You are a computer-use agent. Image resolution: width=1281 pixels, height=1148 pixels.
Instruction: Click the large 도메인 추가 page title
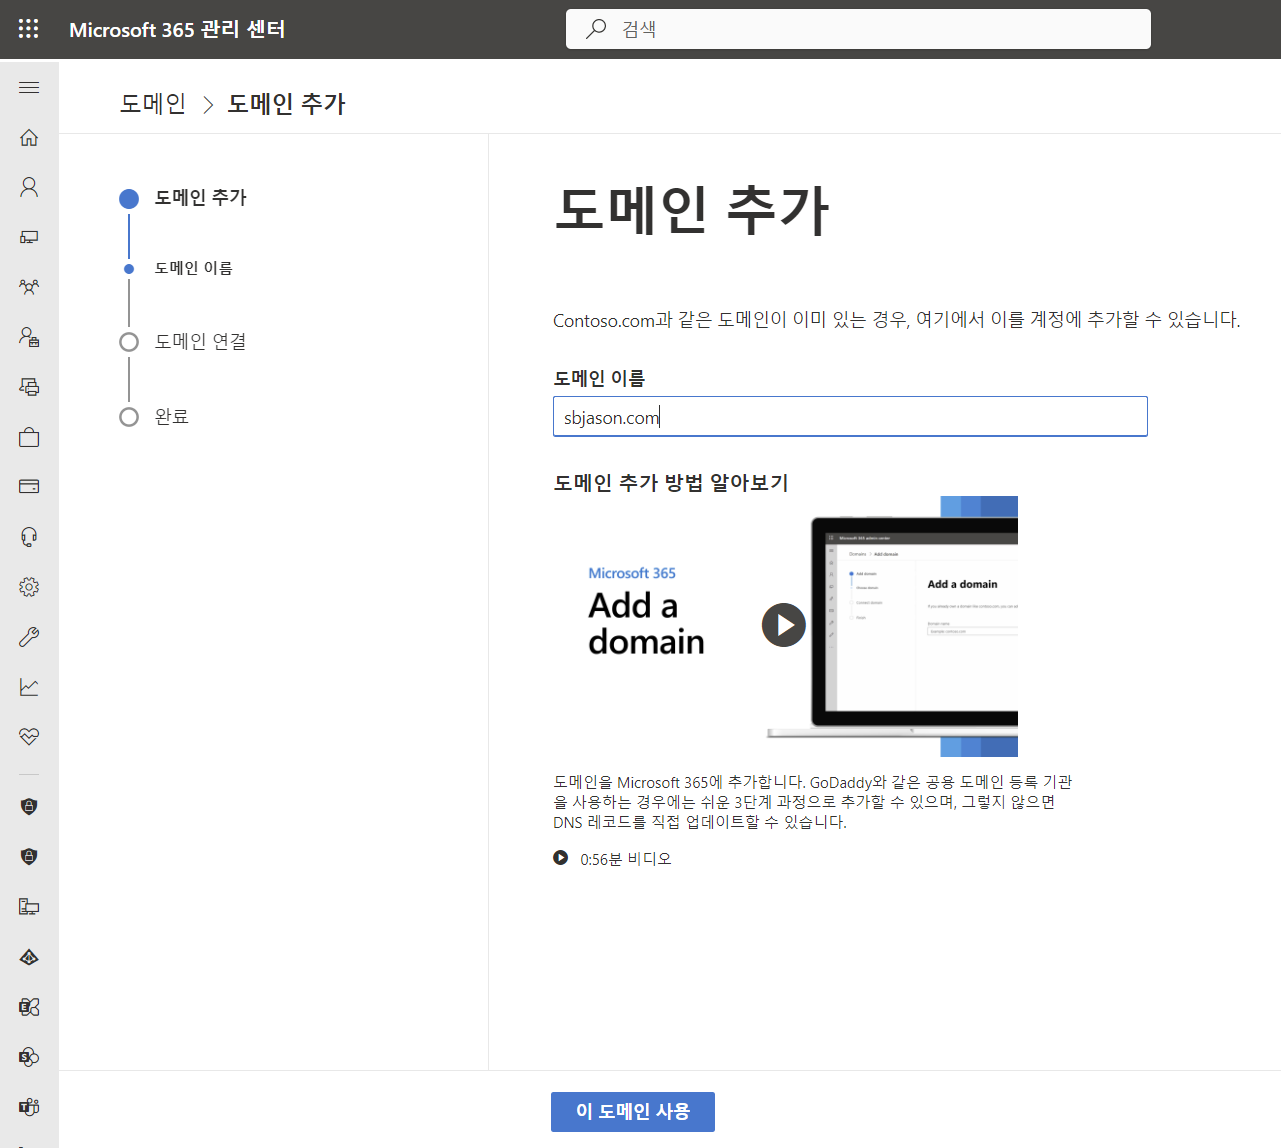click(x=692, y=211)
